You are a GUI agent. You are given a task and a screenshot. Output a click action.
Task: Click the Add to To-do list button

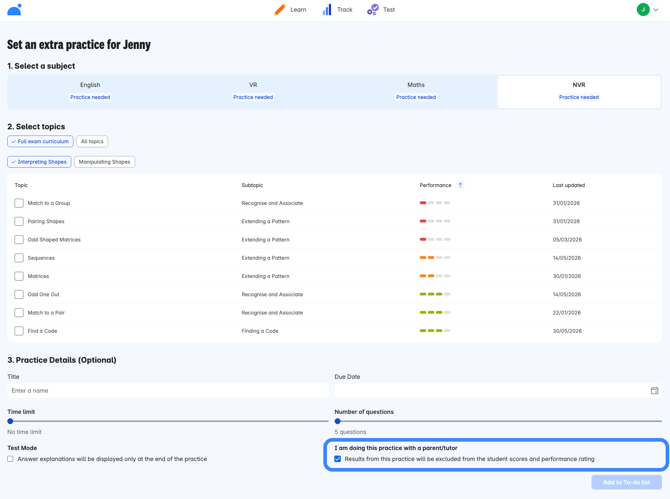click(626, 482)
